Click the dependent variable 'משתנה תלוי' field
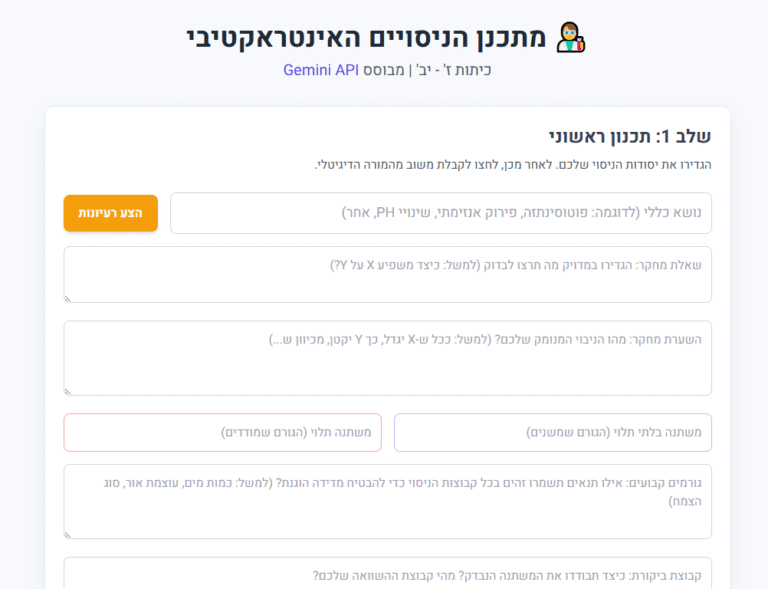768x589 pixels. (x=222, y=432)
